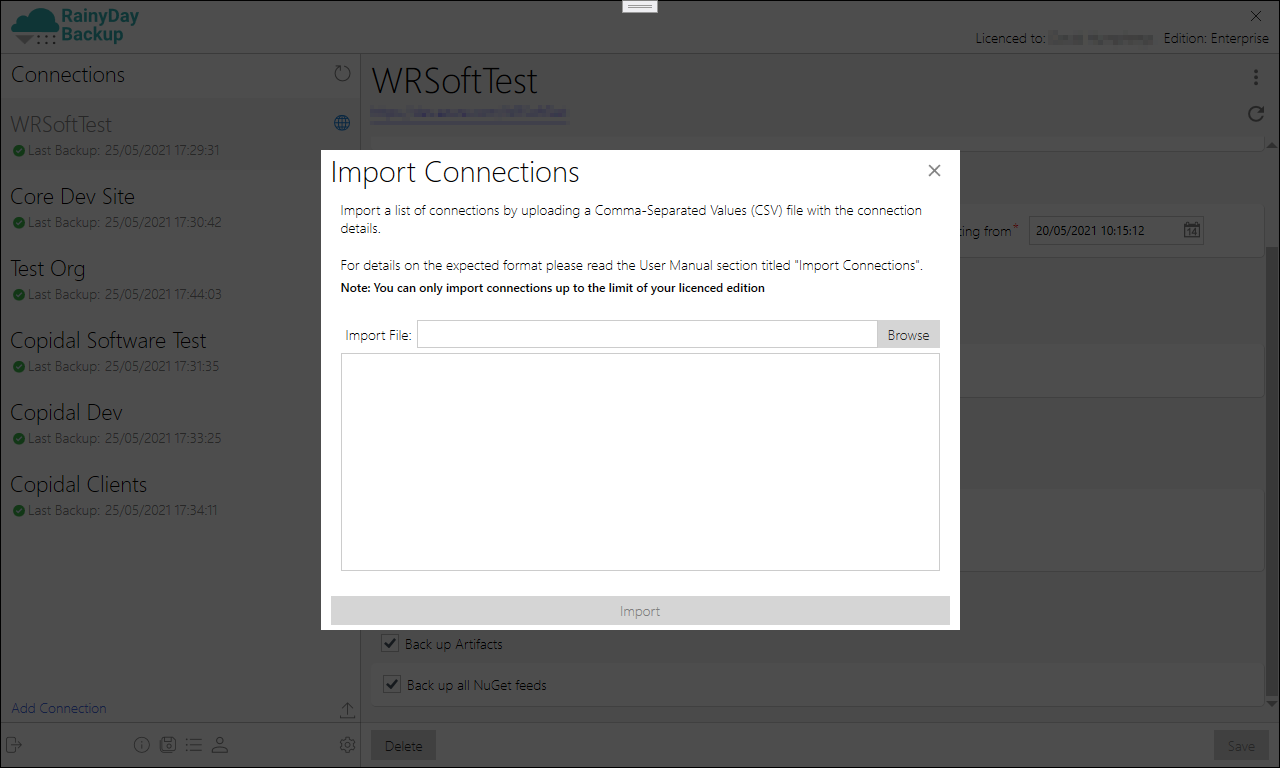This screenshot has height=768, width=1280.
Task: Click the save disk icon in bottom bar
Action: click(168, 745)
